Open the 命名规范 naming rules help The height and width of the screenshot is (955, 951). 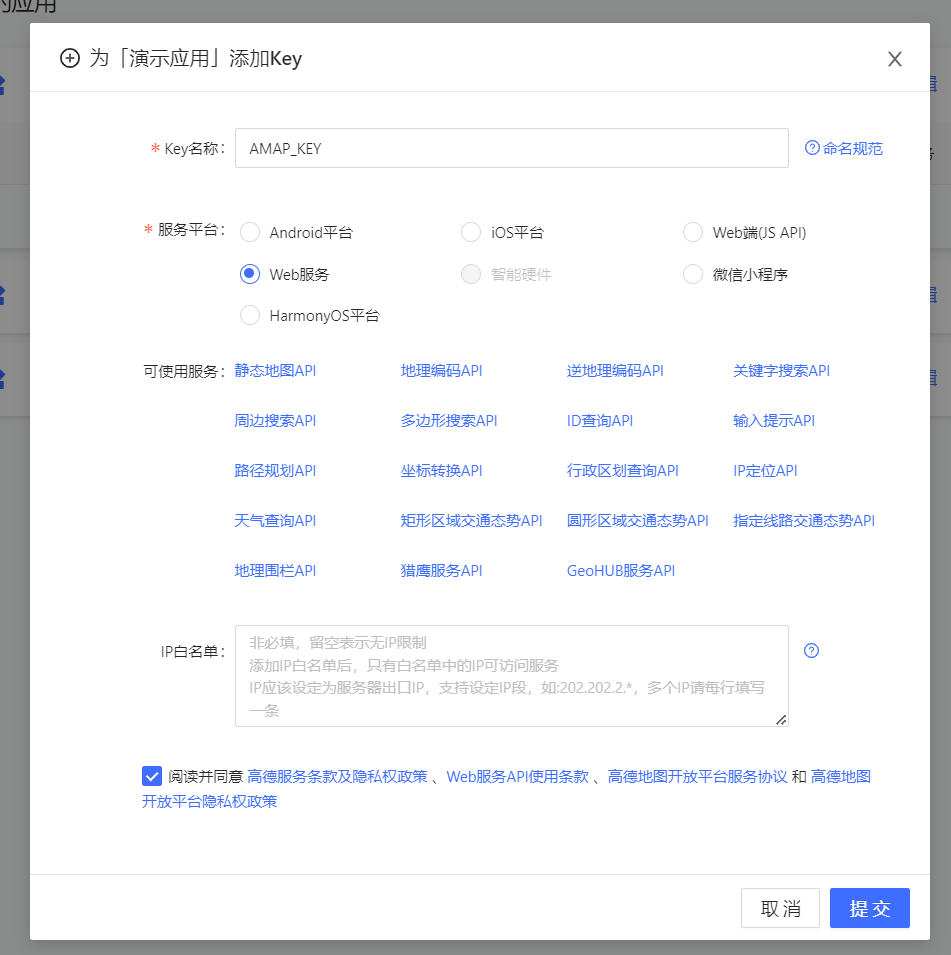click(x=844, y=148)
